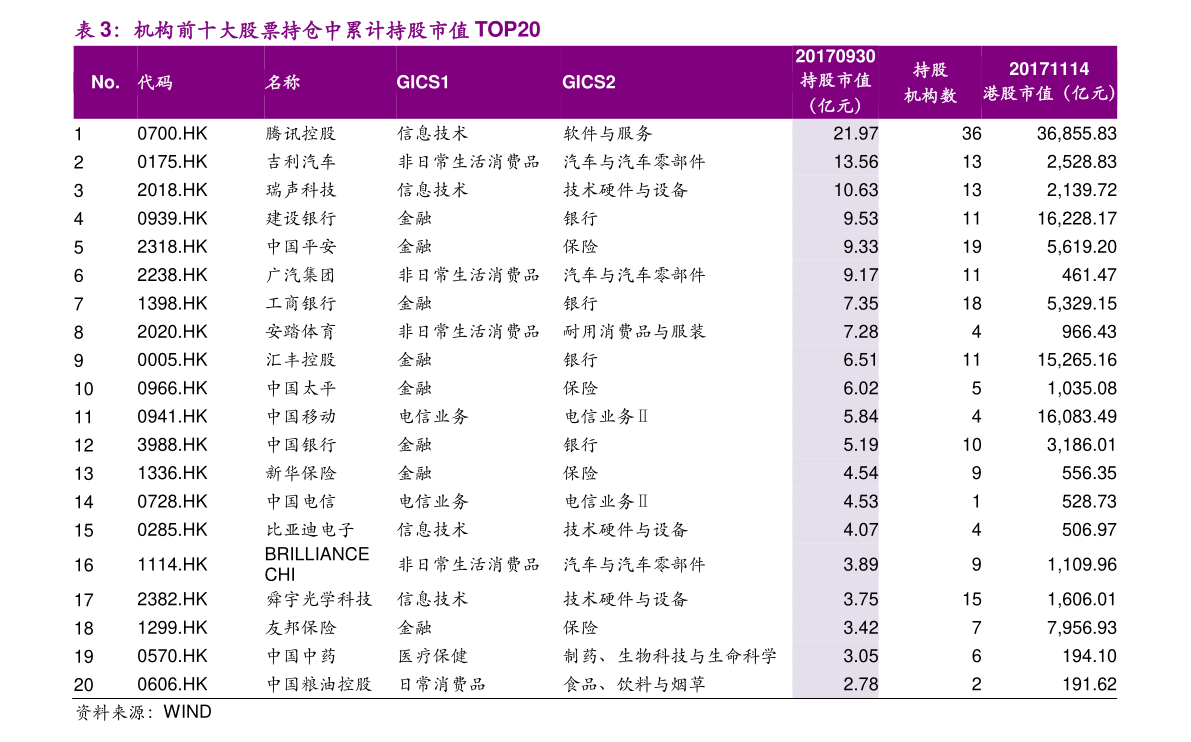Select stock code 2238.HK
1191x742 pixels.
tap(172, 275)
